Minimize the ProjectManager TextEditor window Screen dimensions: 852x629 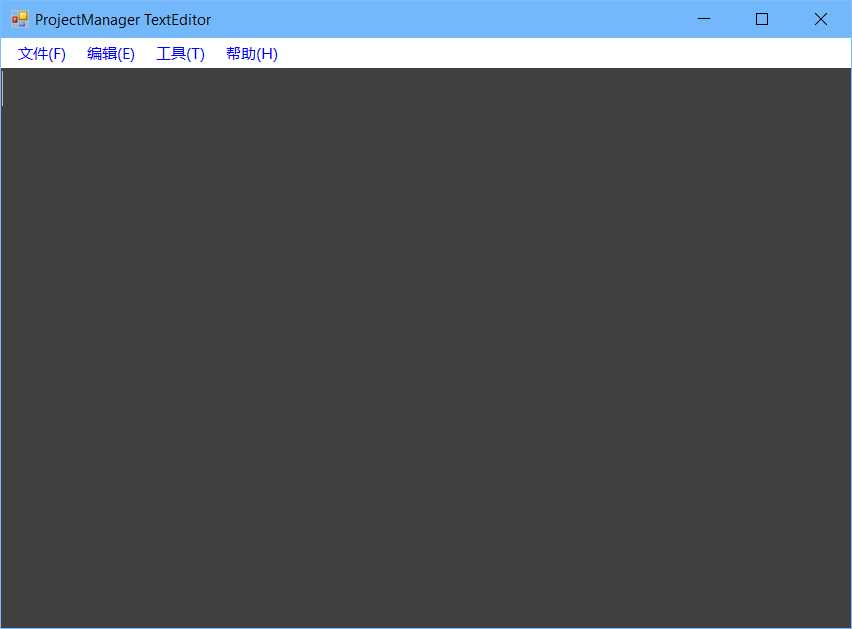click(x=704, y=20)
